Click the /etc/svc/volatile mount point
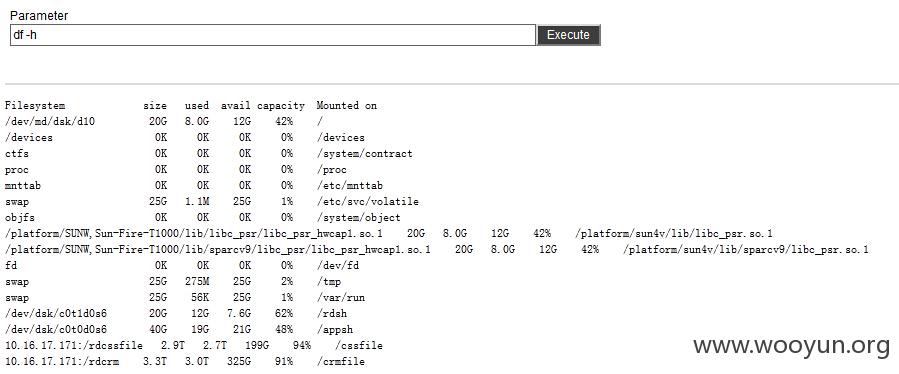The width and height of the screenshot is (899, 374). pos(367,202)
